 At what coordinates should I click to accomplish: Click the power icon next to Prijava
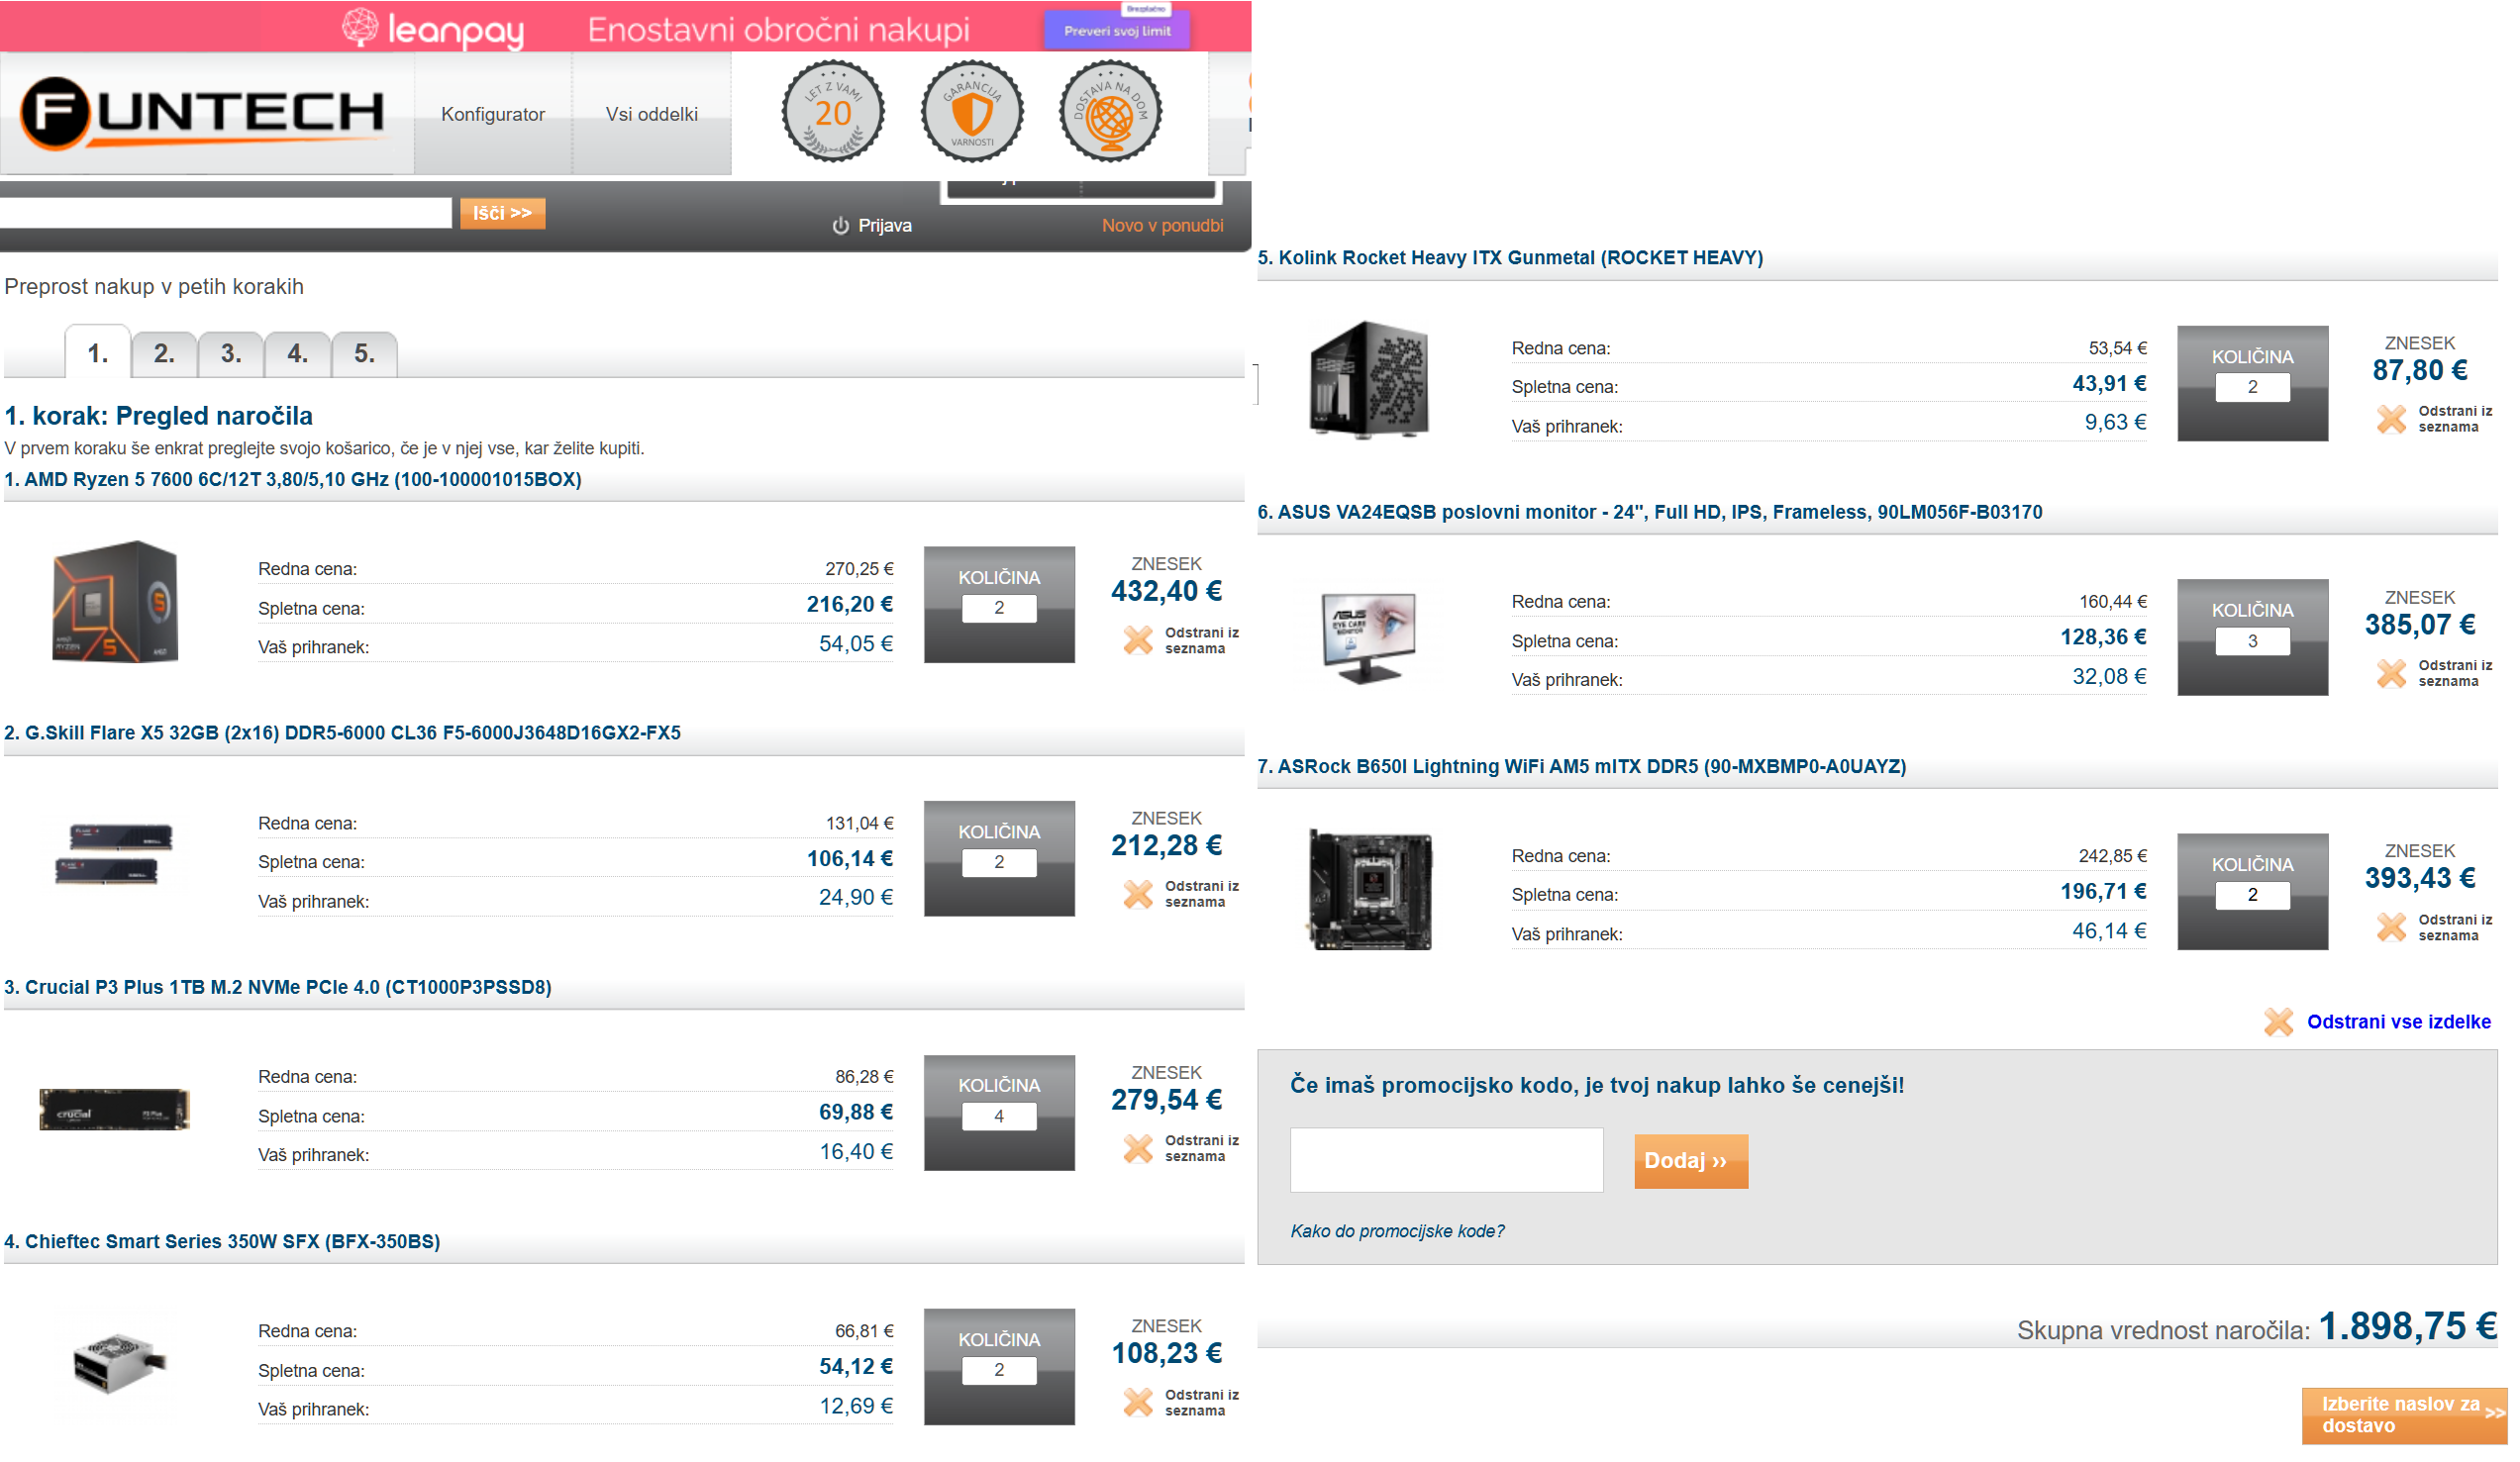[841, 226]
